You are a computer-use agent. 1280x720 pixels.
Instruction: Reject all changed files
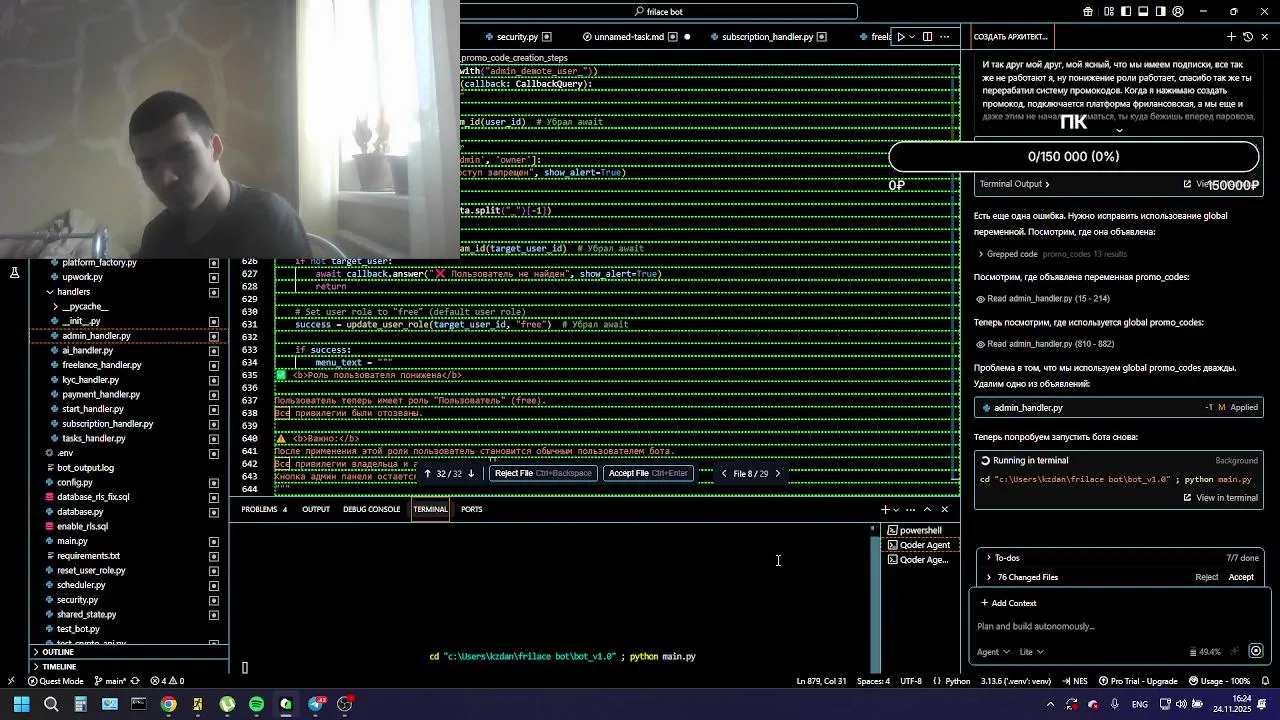click(1207, 577)
